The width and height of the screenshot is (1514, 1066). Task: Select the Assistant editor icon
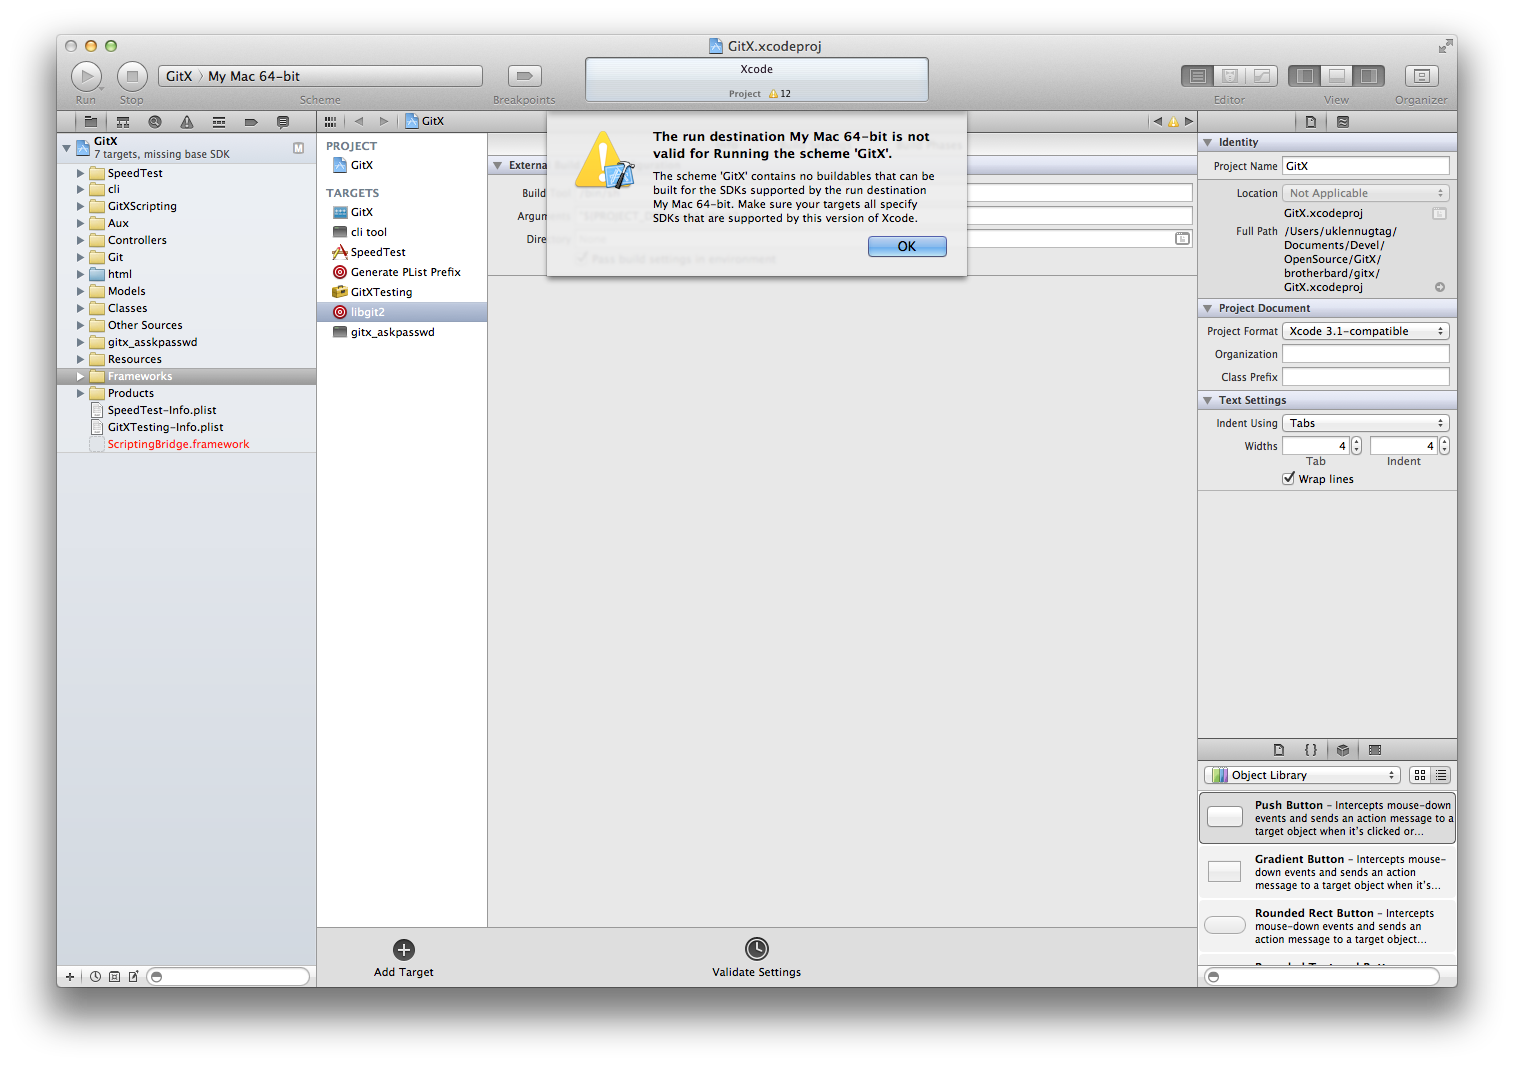click(x=1230, y=76)
